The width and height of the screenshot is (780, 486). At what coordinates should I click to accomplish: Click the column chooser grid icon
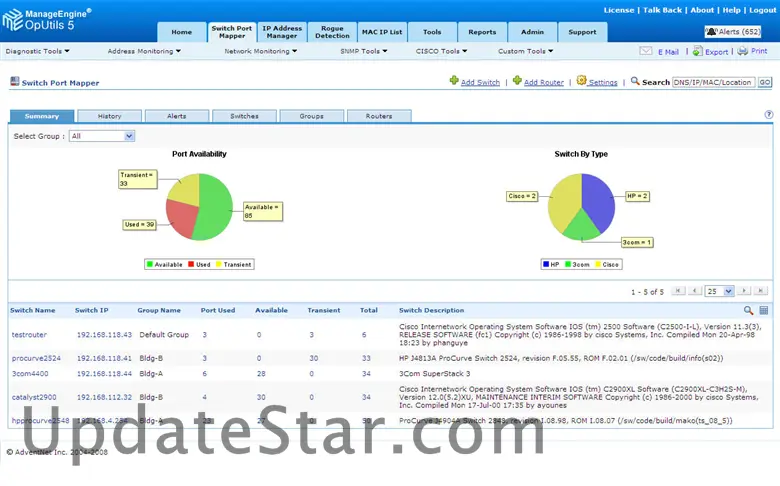(764, 310)
